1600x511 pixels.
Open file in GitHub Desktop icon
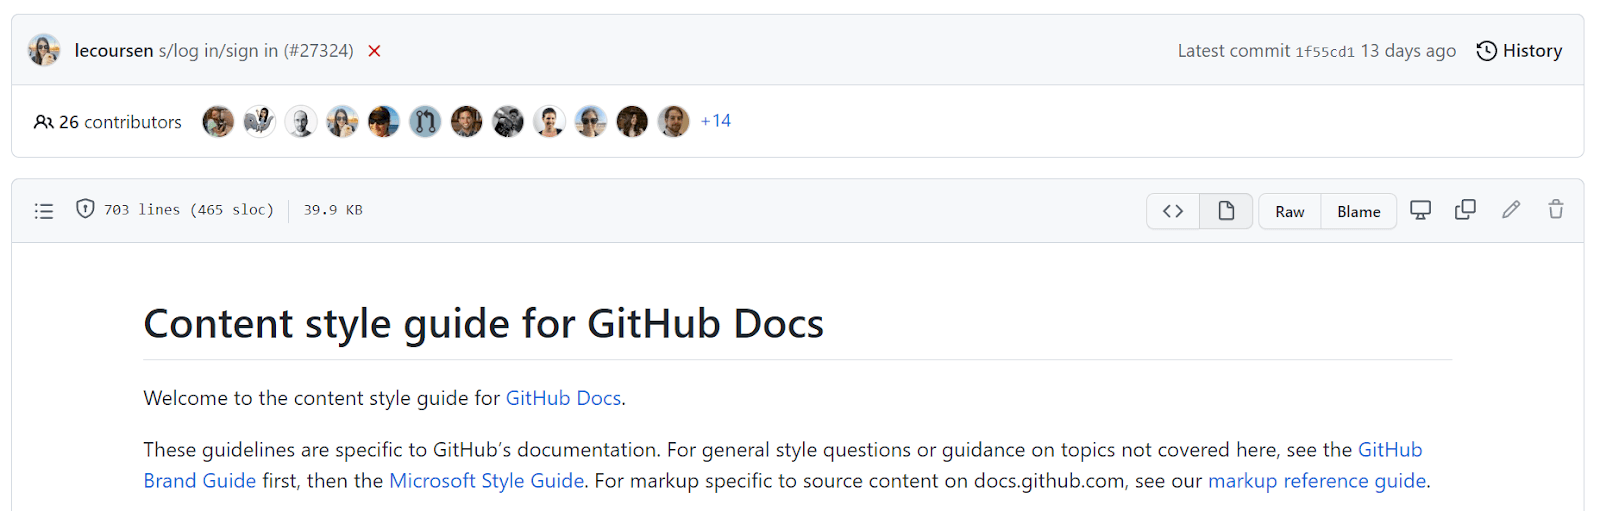click(x=1420, y=210)
